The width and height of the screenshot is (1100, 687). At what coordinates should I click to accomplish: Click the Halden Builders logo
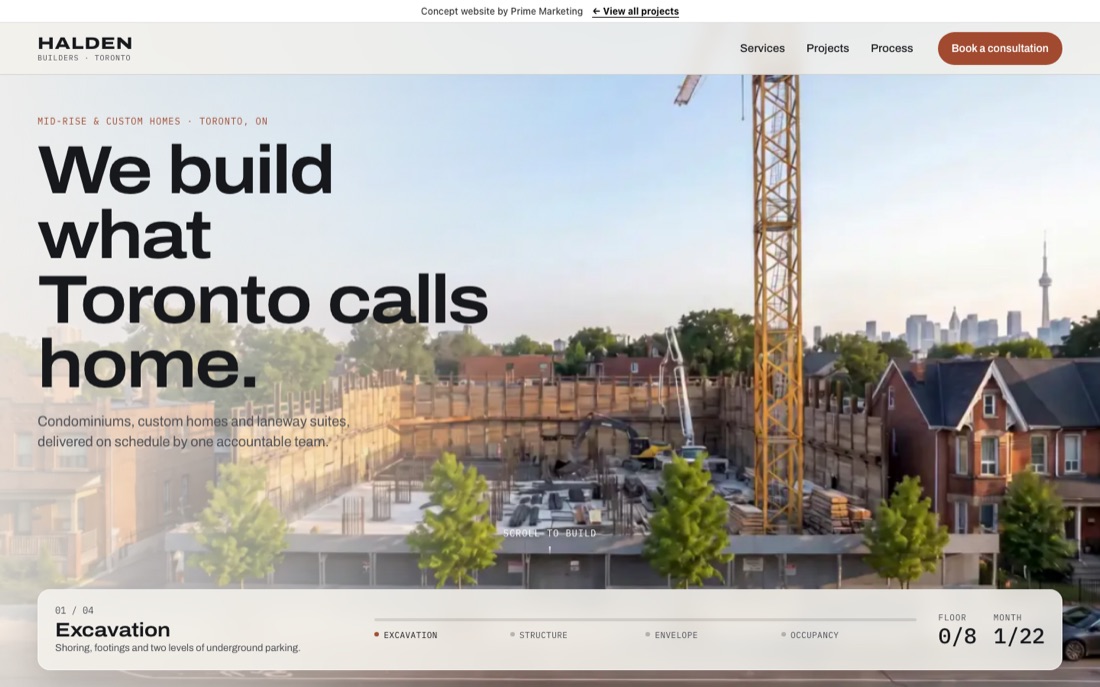point(85,48)
